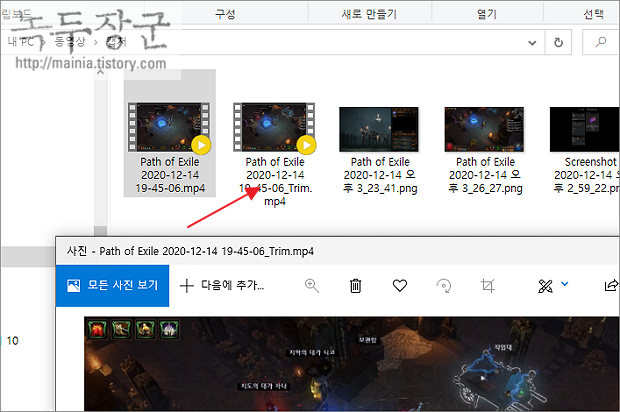Click the heart favorite icon
620x412 pixels.
pyautogui.click(x=400, y=285)
